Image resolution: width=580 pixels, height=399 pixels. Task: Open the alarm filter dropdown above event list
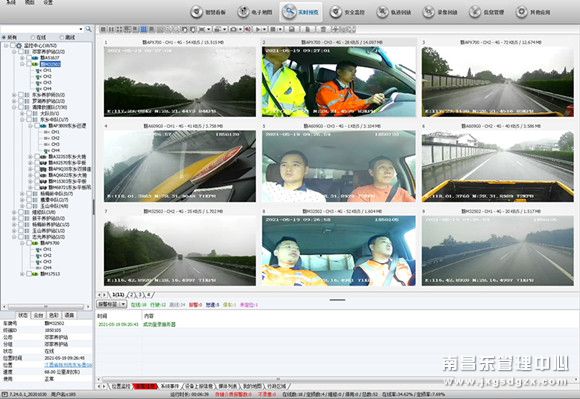pos(111,304)
